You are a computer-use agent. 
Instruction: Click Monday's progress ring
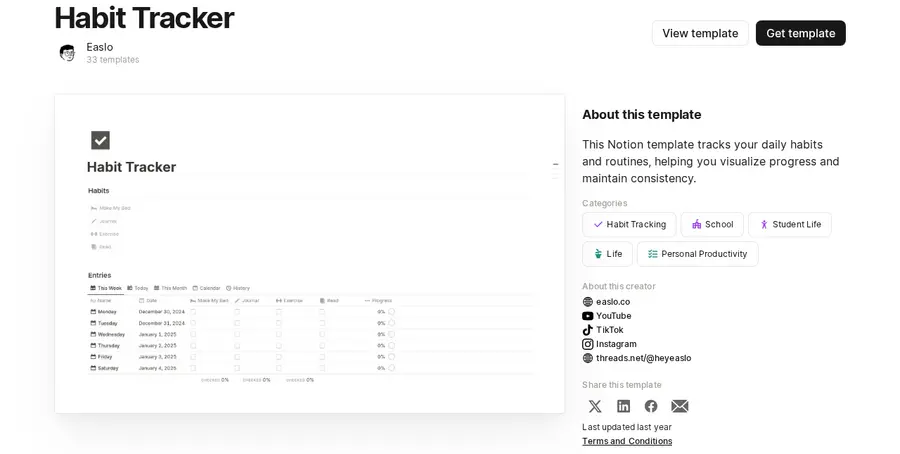pyautogui.click(x=391, y=312)
